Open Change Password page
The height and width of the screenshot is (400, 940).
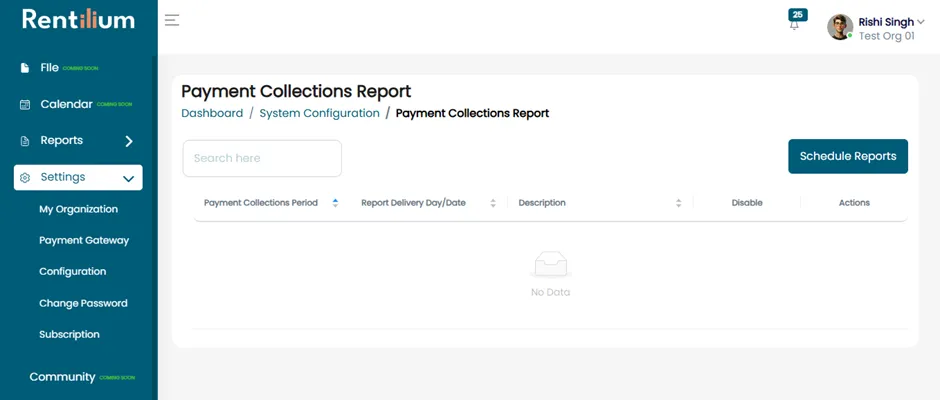pyautogui.click(x=83, y=303)
